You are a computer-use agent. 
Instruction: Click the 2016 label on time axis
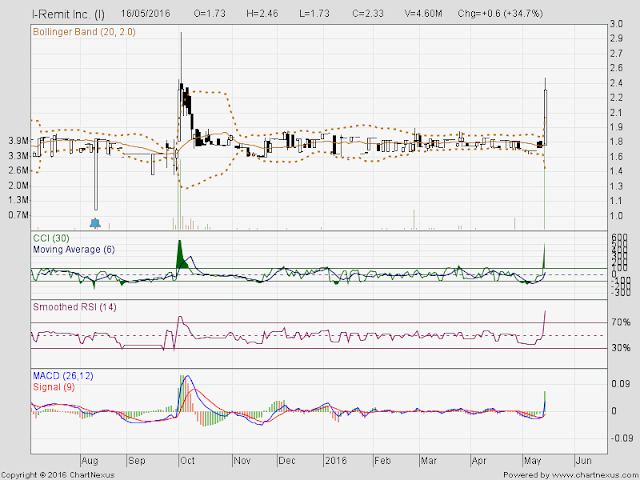tap(336, 461)
